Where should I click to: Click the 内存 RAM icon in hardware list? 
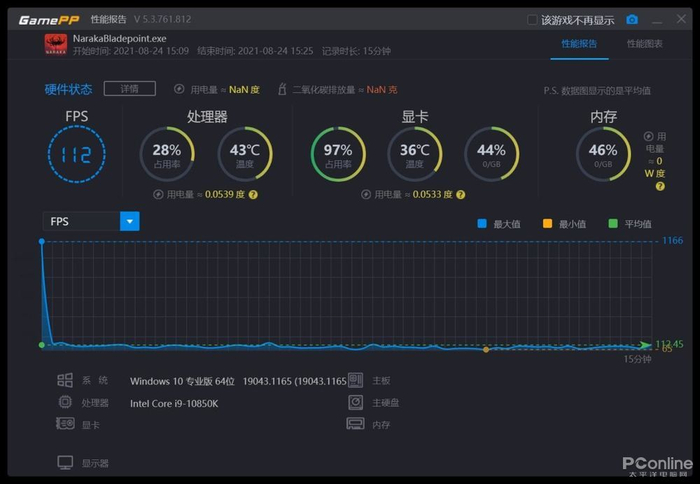click(355, 423)
